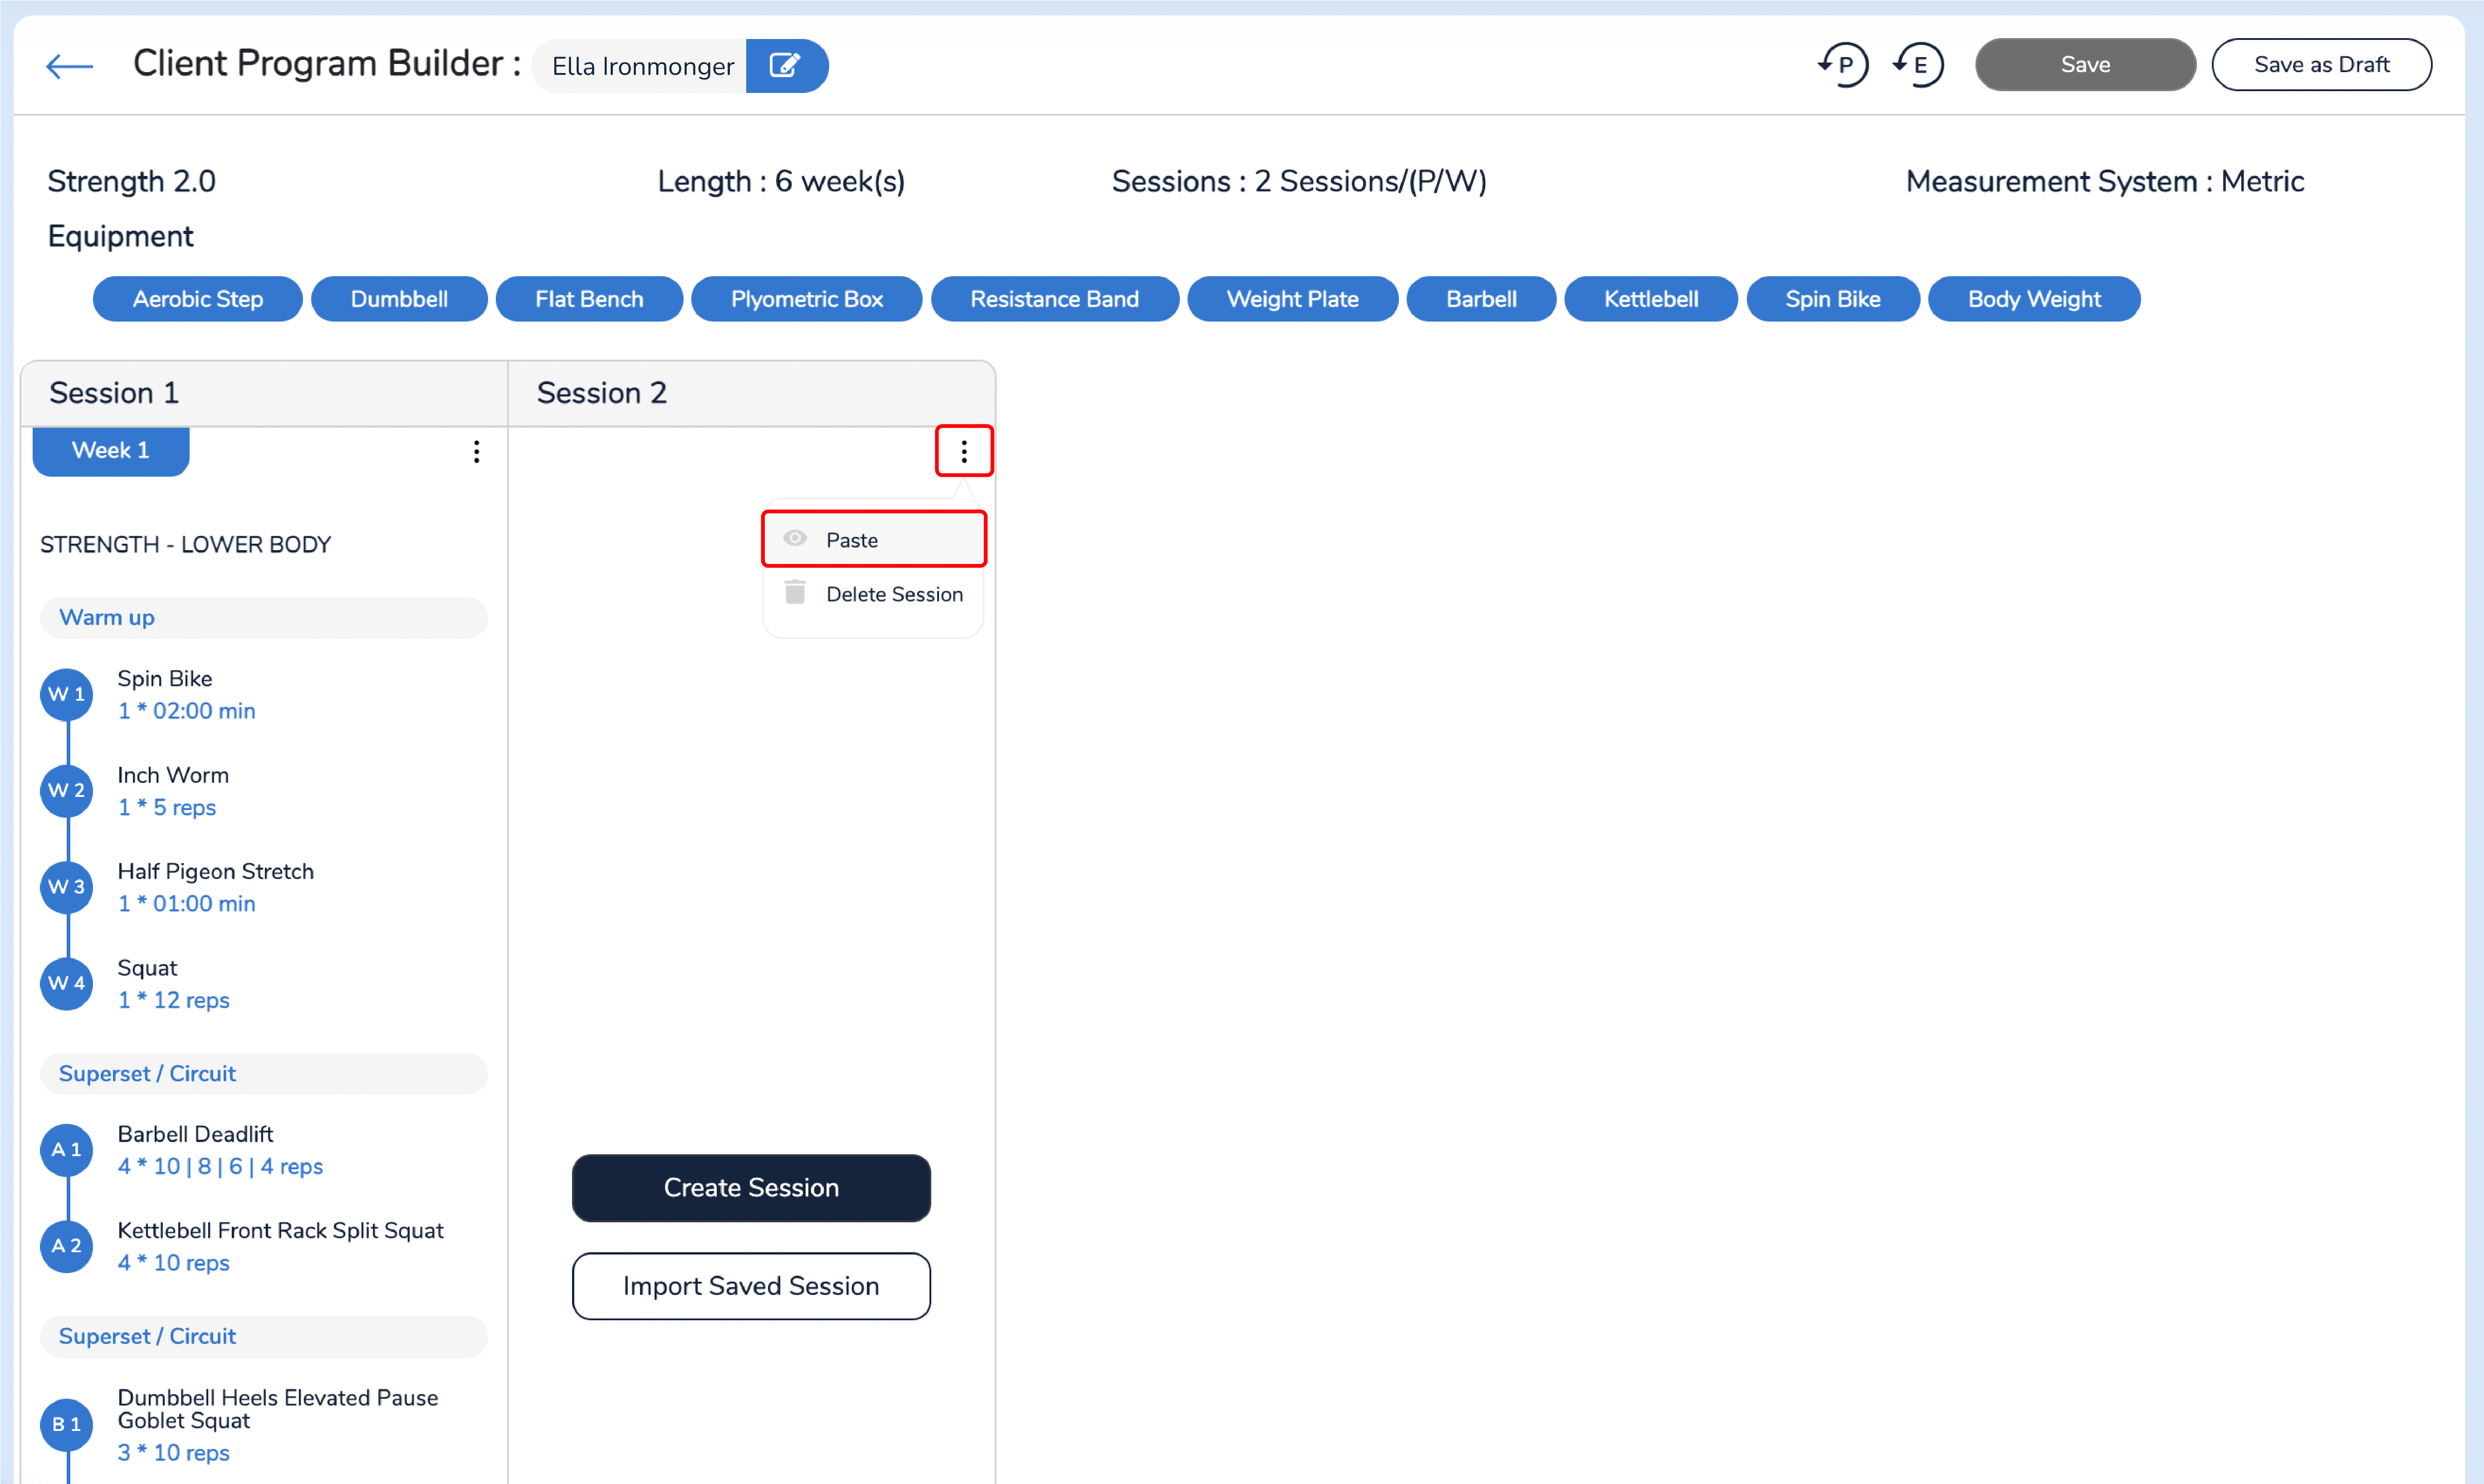The width and height of the screenshot is (2484, 1484).
Task: Open Session 2 three-dot menu
Action: point(964,452)
